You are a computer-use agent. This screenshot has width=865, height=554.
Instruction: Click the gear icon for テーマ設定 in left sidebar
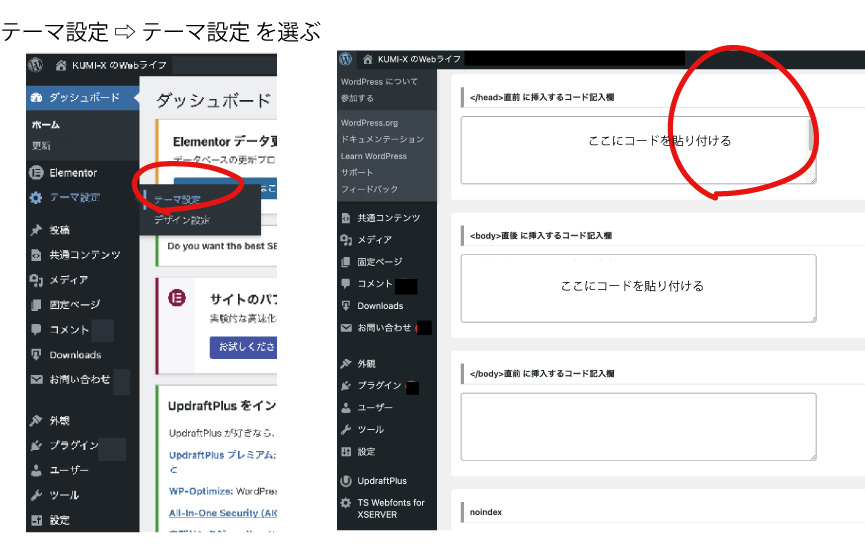coord(36,198)
